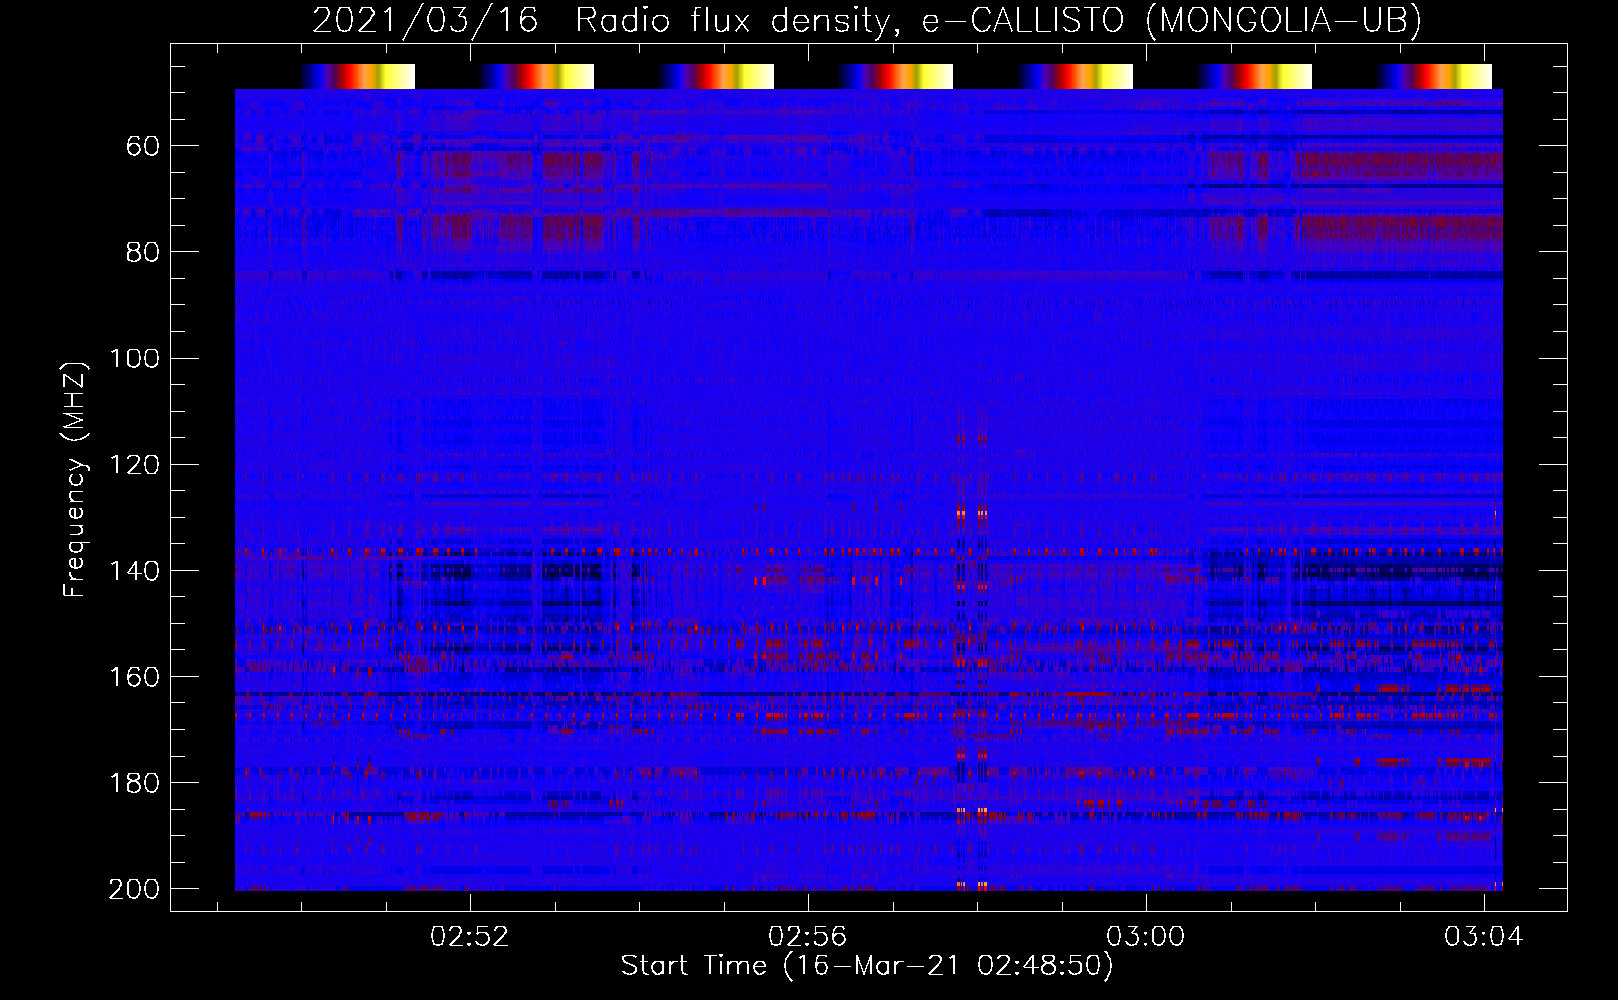Click the fourth color bar from the left
This screenshot has width=1618, height=1000.
896,76
